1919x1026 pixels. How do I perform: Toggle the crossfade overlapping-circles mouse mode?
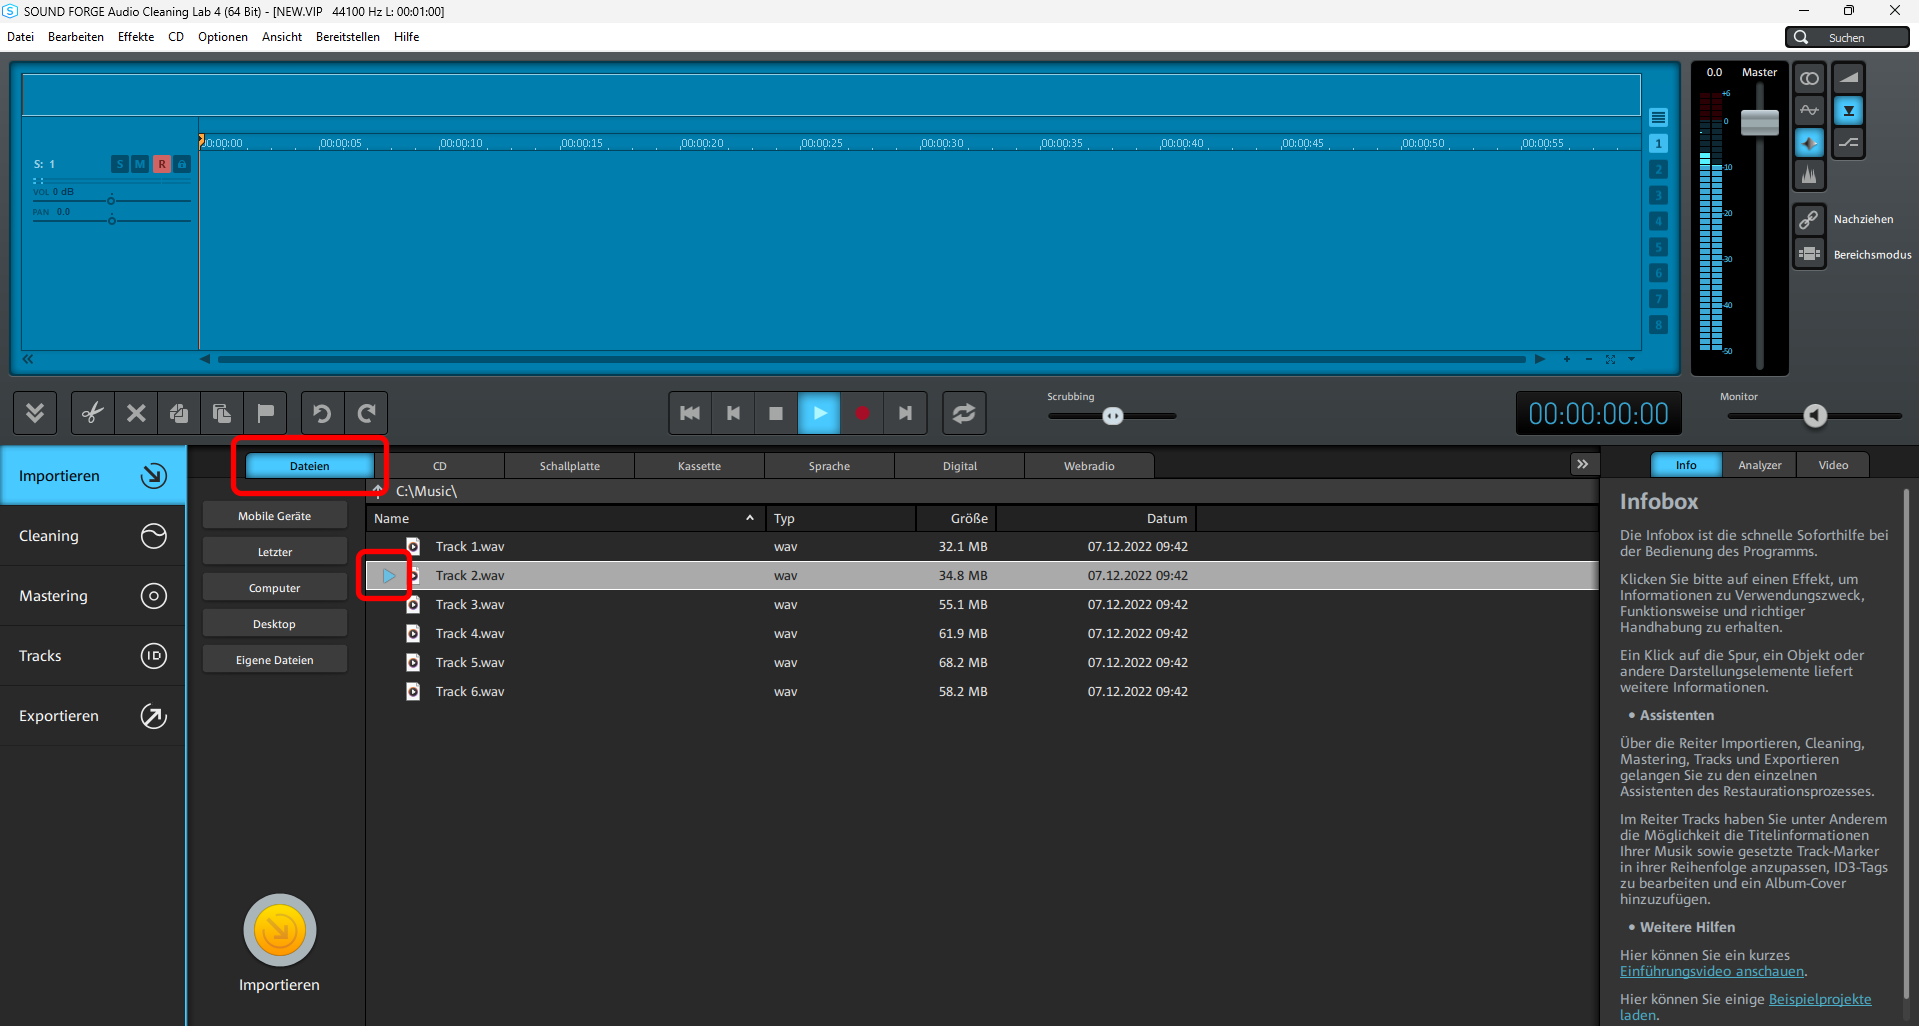(x=1809, y=78)
